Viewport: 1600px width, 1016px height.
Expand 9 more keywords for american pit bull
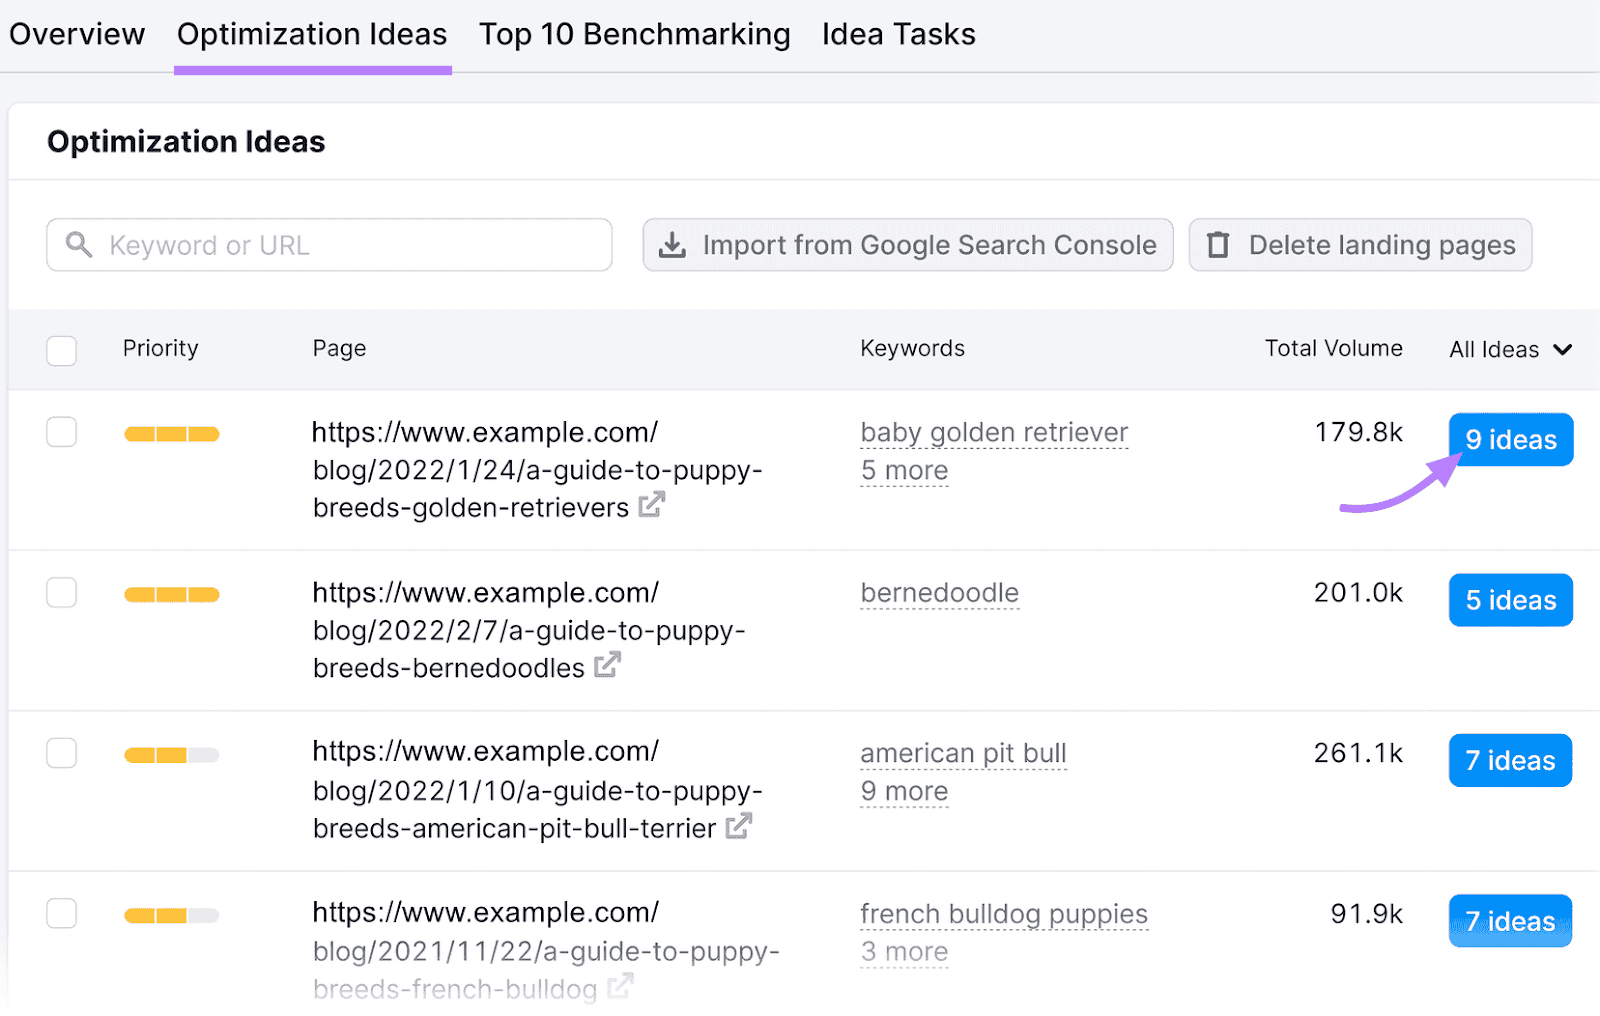point(903,791)
